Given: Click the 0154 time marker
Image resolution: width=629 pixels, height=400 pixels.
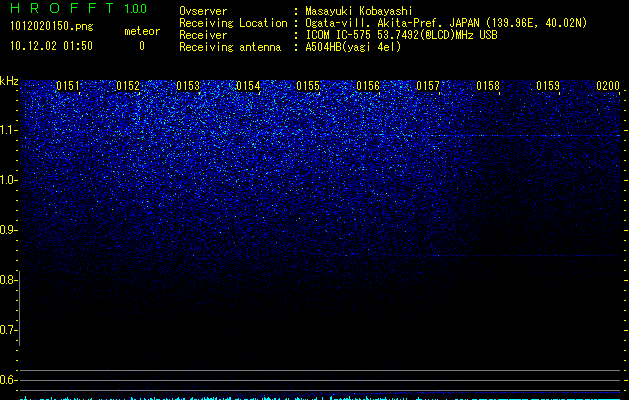Looking at the screenshot, I should coord(248,86).
